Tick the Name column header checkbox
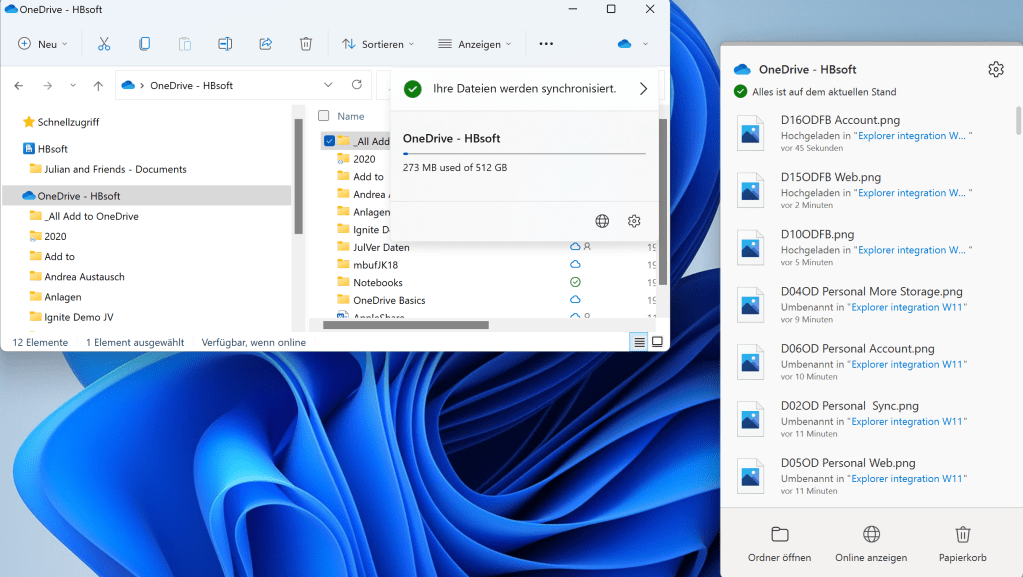 pos(323,115)
